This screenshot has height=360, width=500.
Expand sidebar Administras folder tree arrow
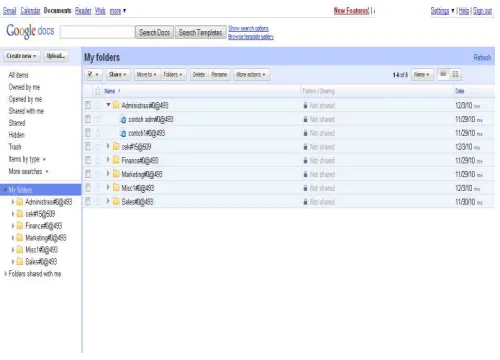pos(13,202)
